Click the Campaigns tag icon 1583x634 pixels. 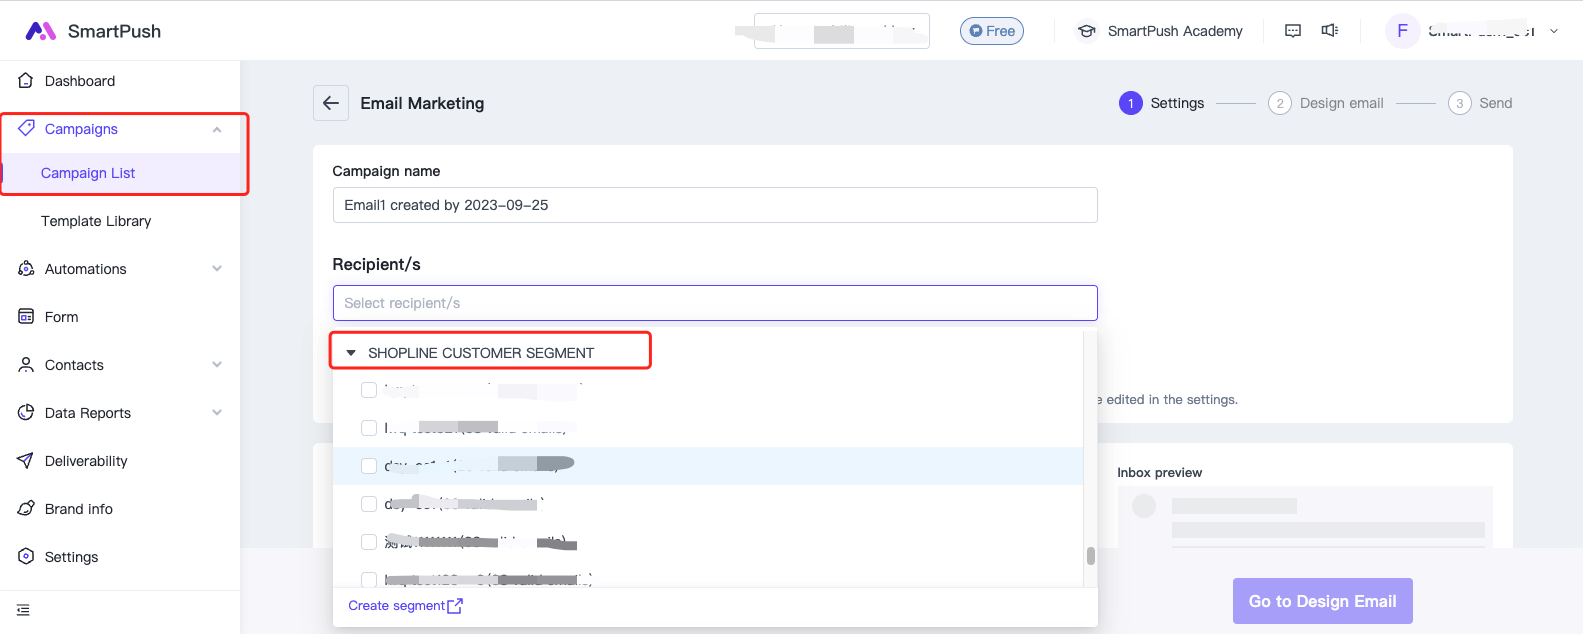click(x=26, y=128)
